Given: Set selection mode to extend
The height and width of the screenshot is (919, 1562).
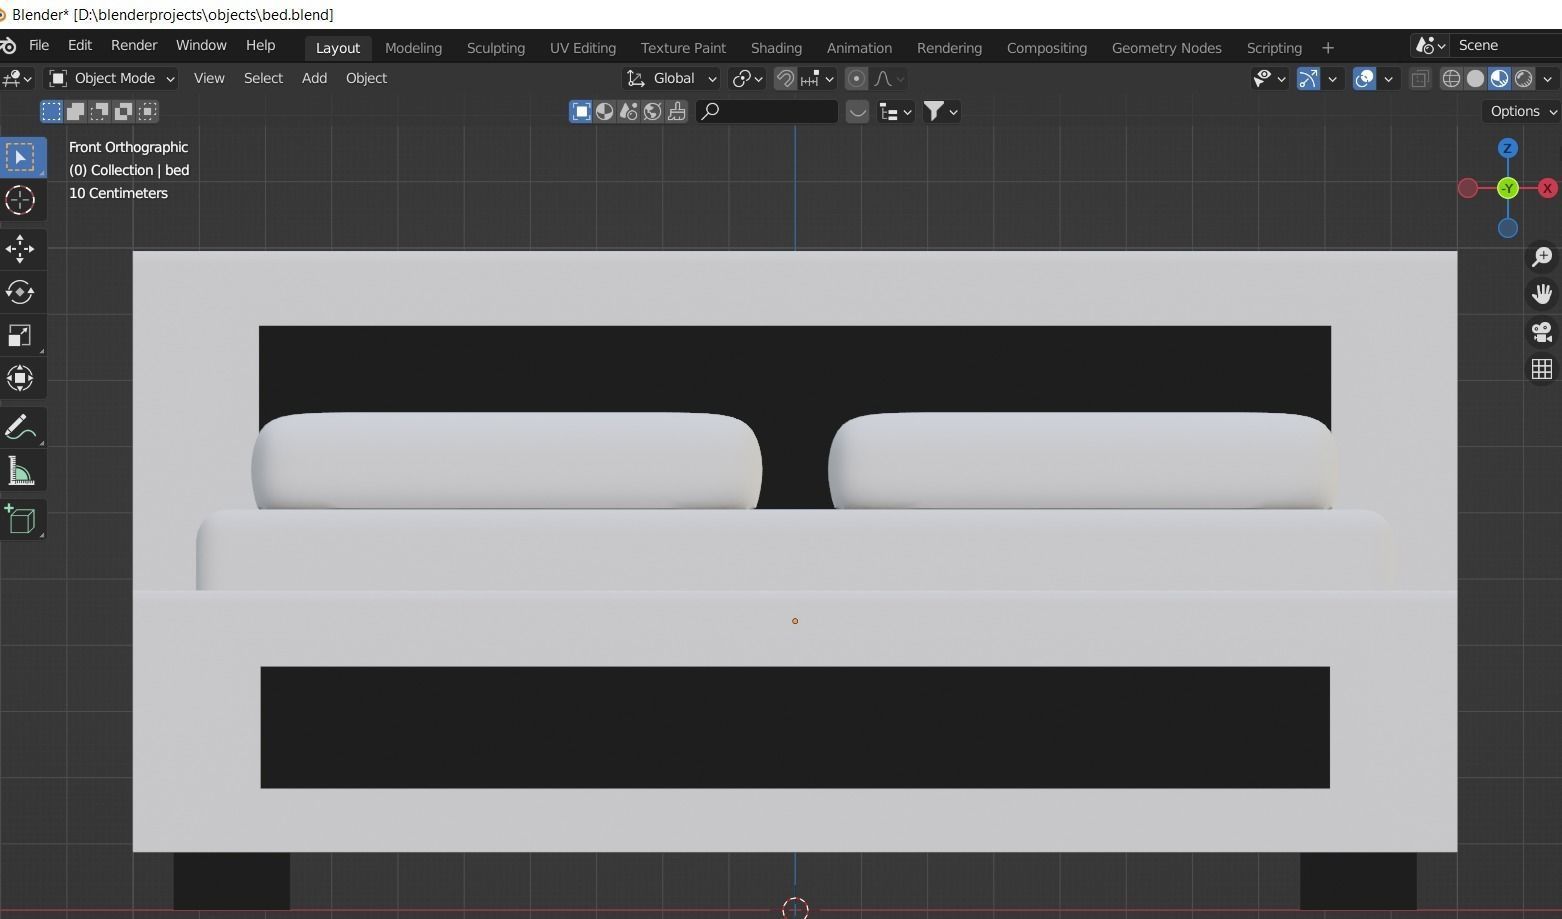Looking at the screenshot, I should click(75, 111).
